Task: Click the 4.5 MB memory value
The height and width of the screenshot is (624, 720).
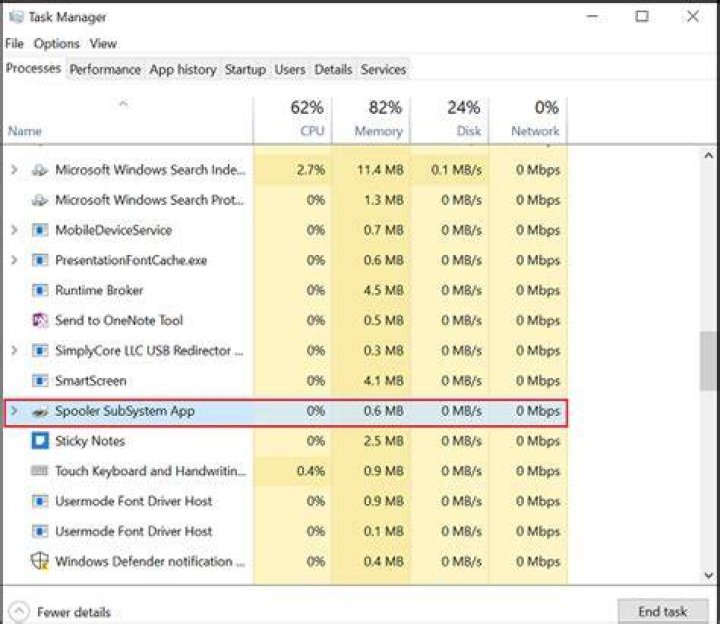Action: tap(384, 290)
